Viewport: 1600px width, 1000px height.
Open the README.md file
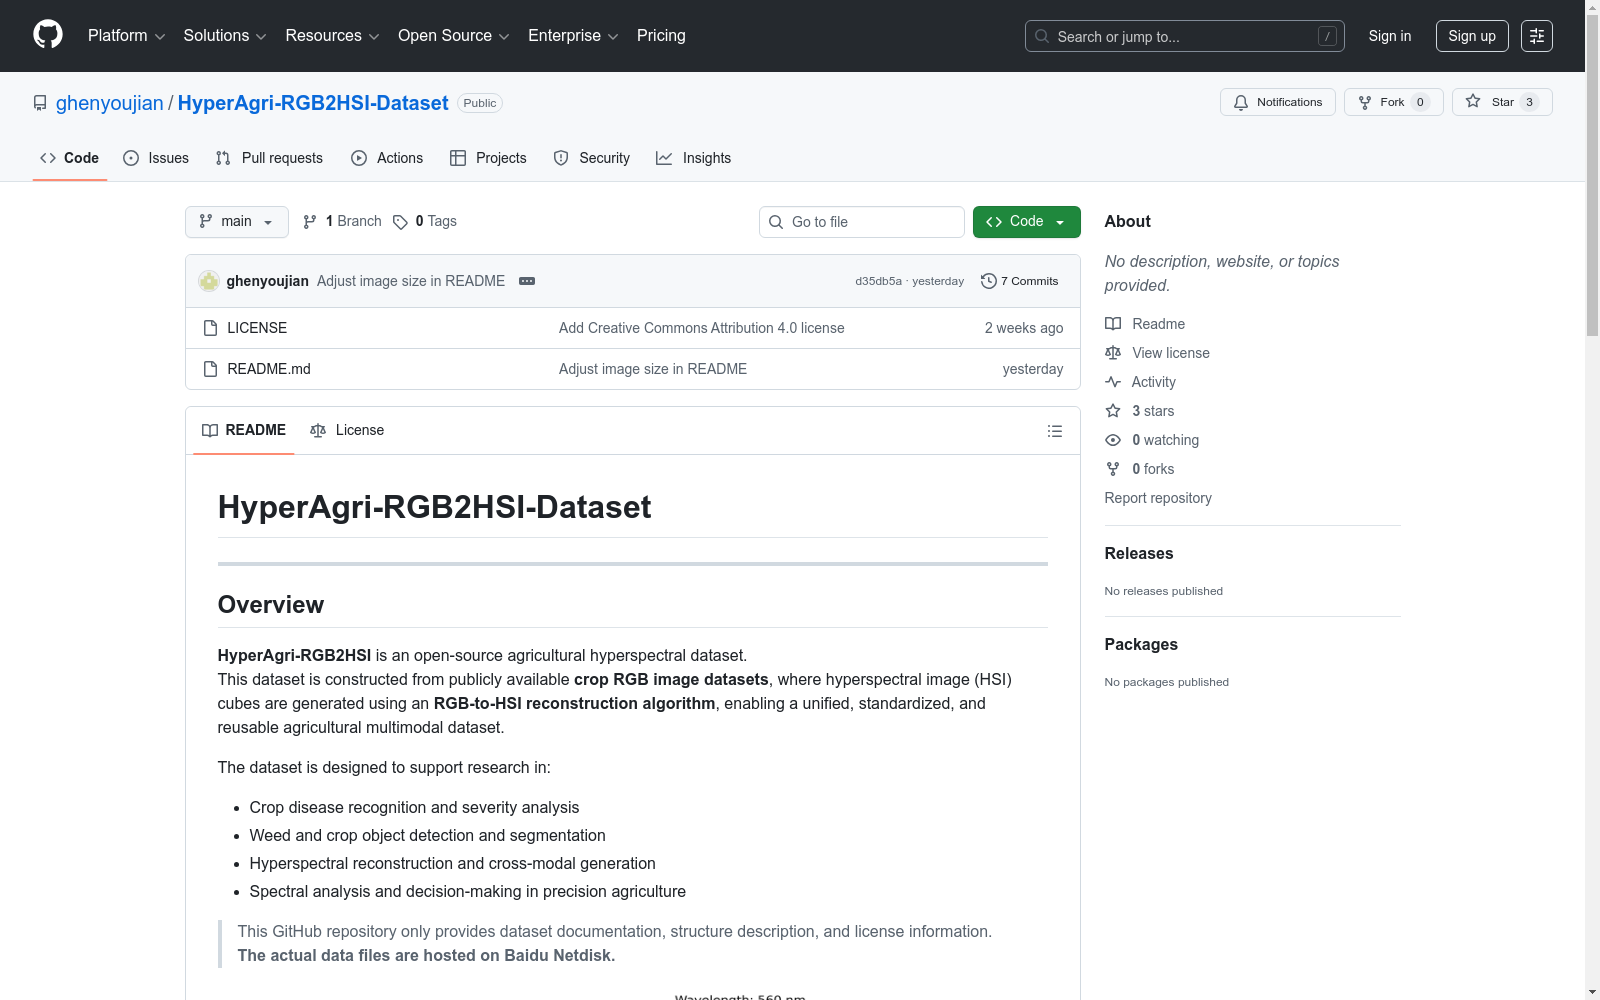[269, 369]
